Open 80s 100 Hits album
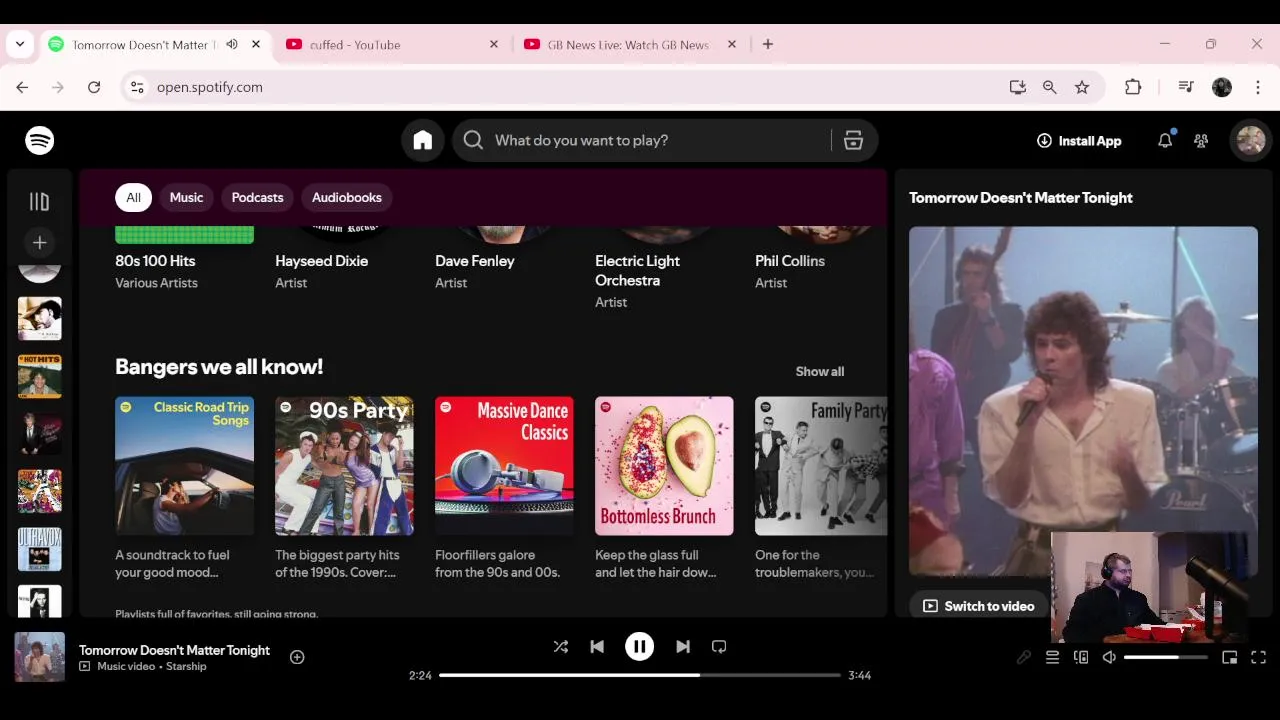The width and height of the screenshot is (1280, 720). coord(155,261)
